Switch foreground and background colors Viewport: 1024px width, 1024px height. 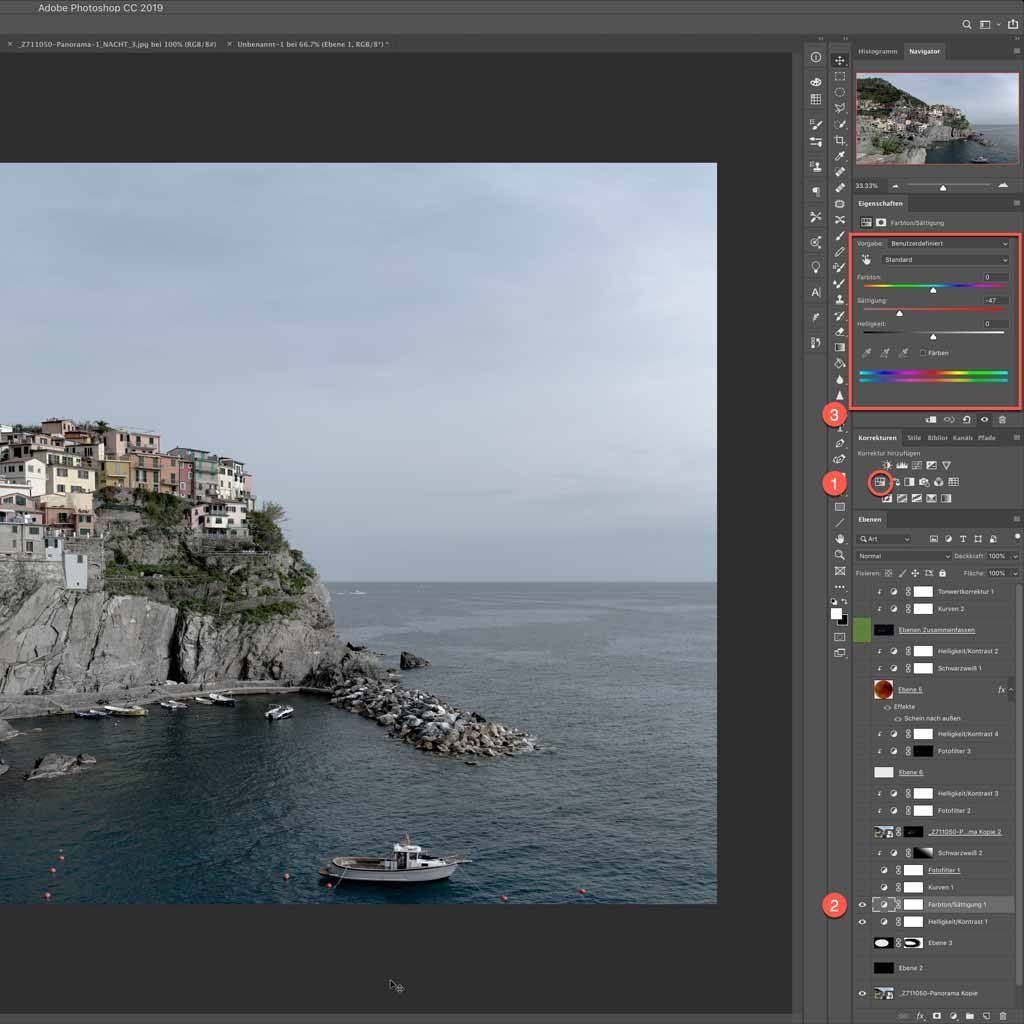point(844,601)
